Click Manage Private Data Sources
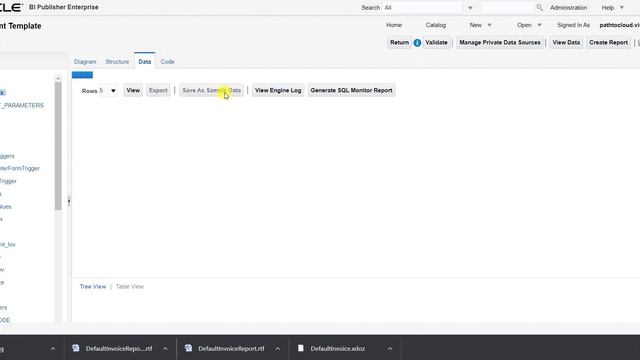 (x=500, y=42)
